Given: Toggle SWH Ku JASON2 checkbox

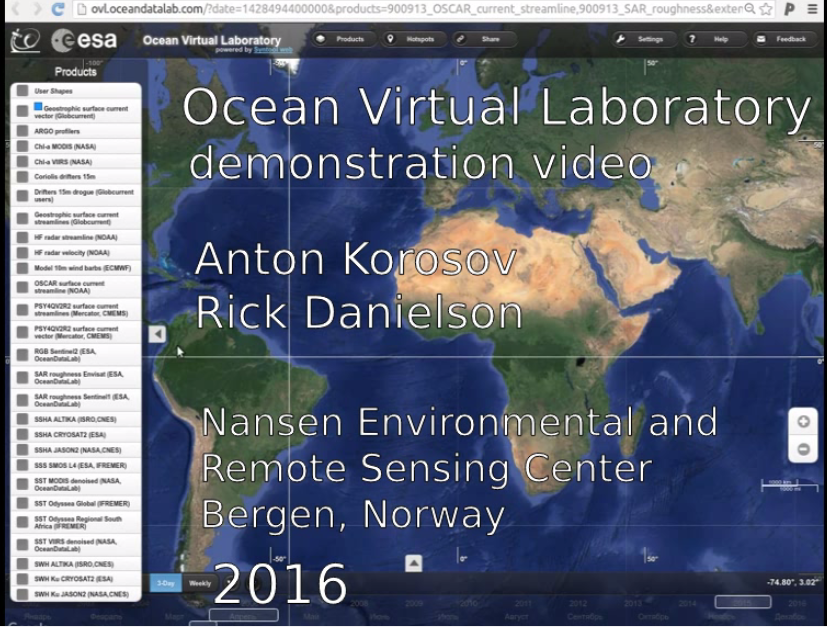Looking at the screenshot, I should (x=22, y=594).
